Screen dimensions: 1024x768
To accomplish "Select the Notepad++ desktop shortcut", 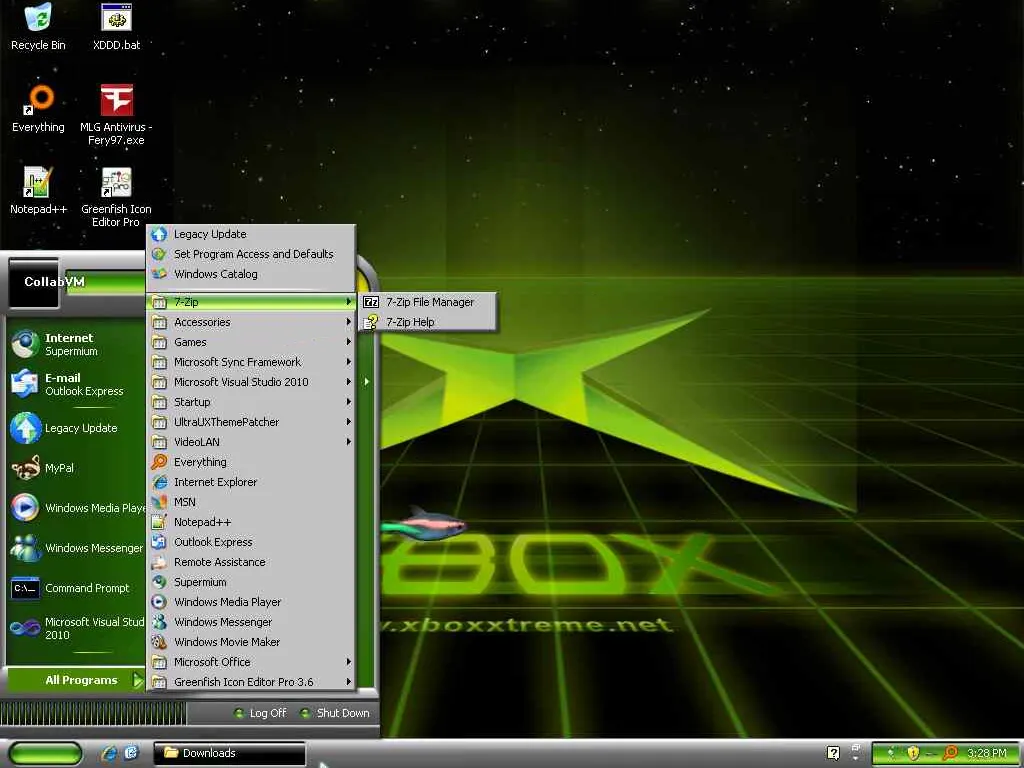I will point(39,191).
